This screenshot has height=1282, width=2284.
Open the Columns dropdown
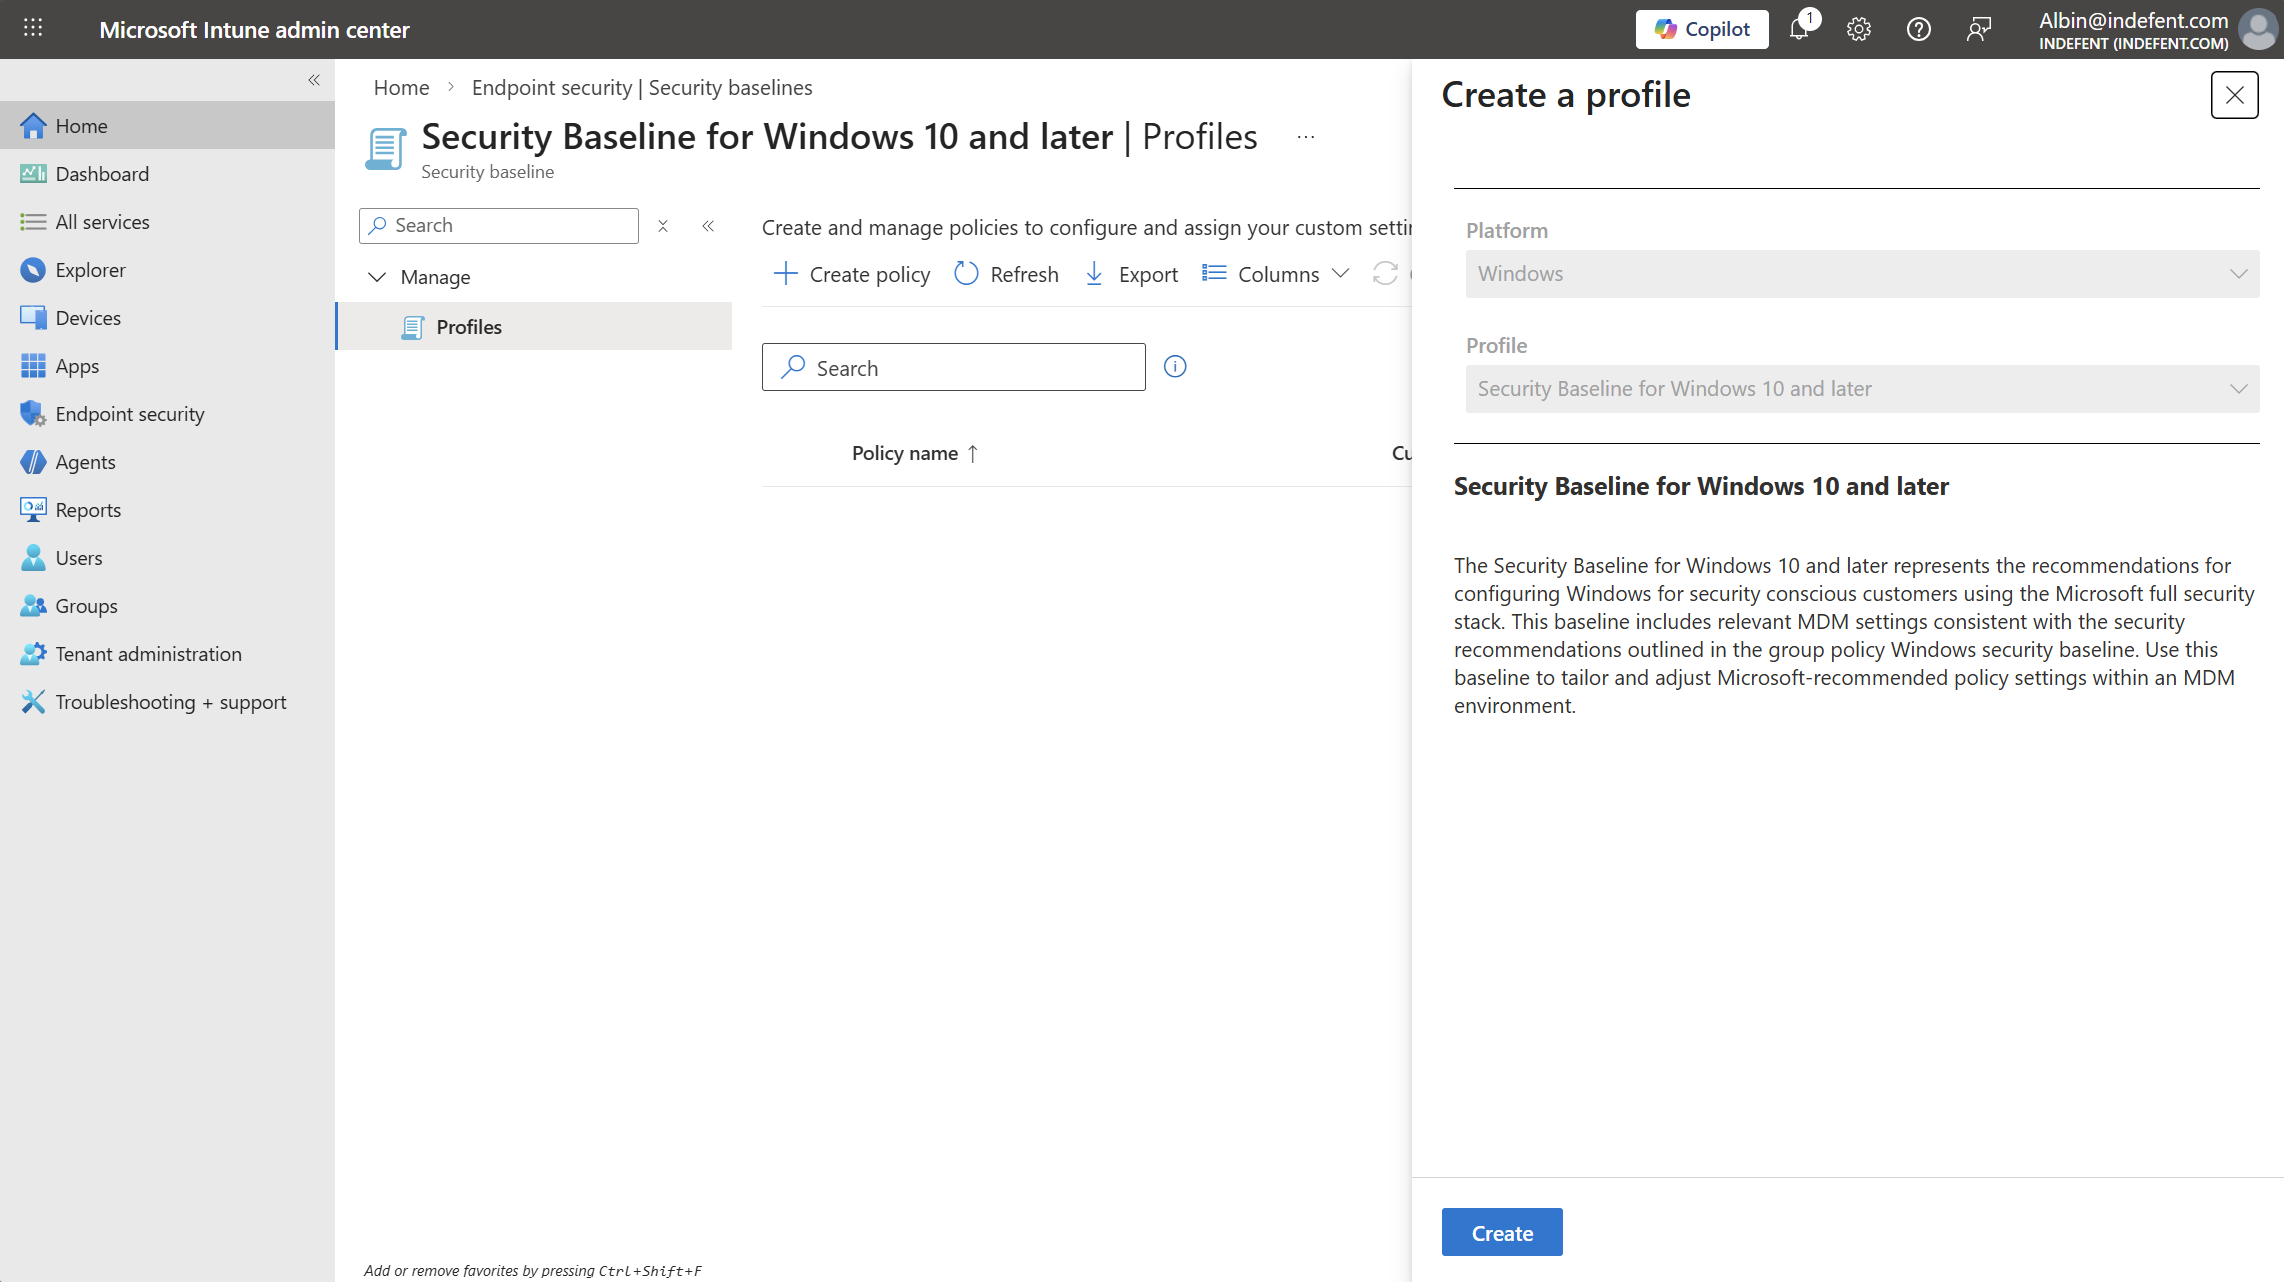coord(1277,274)
